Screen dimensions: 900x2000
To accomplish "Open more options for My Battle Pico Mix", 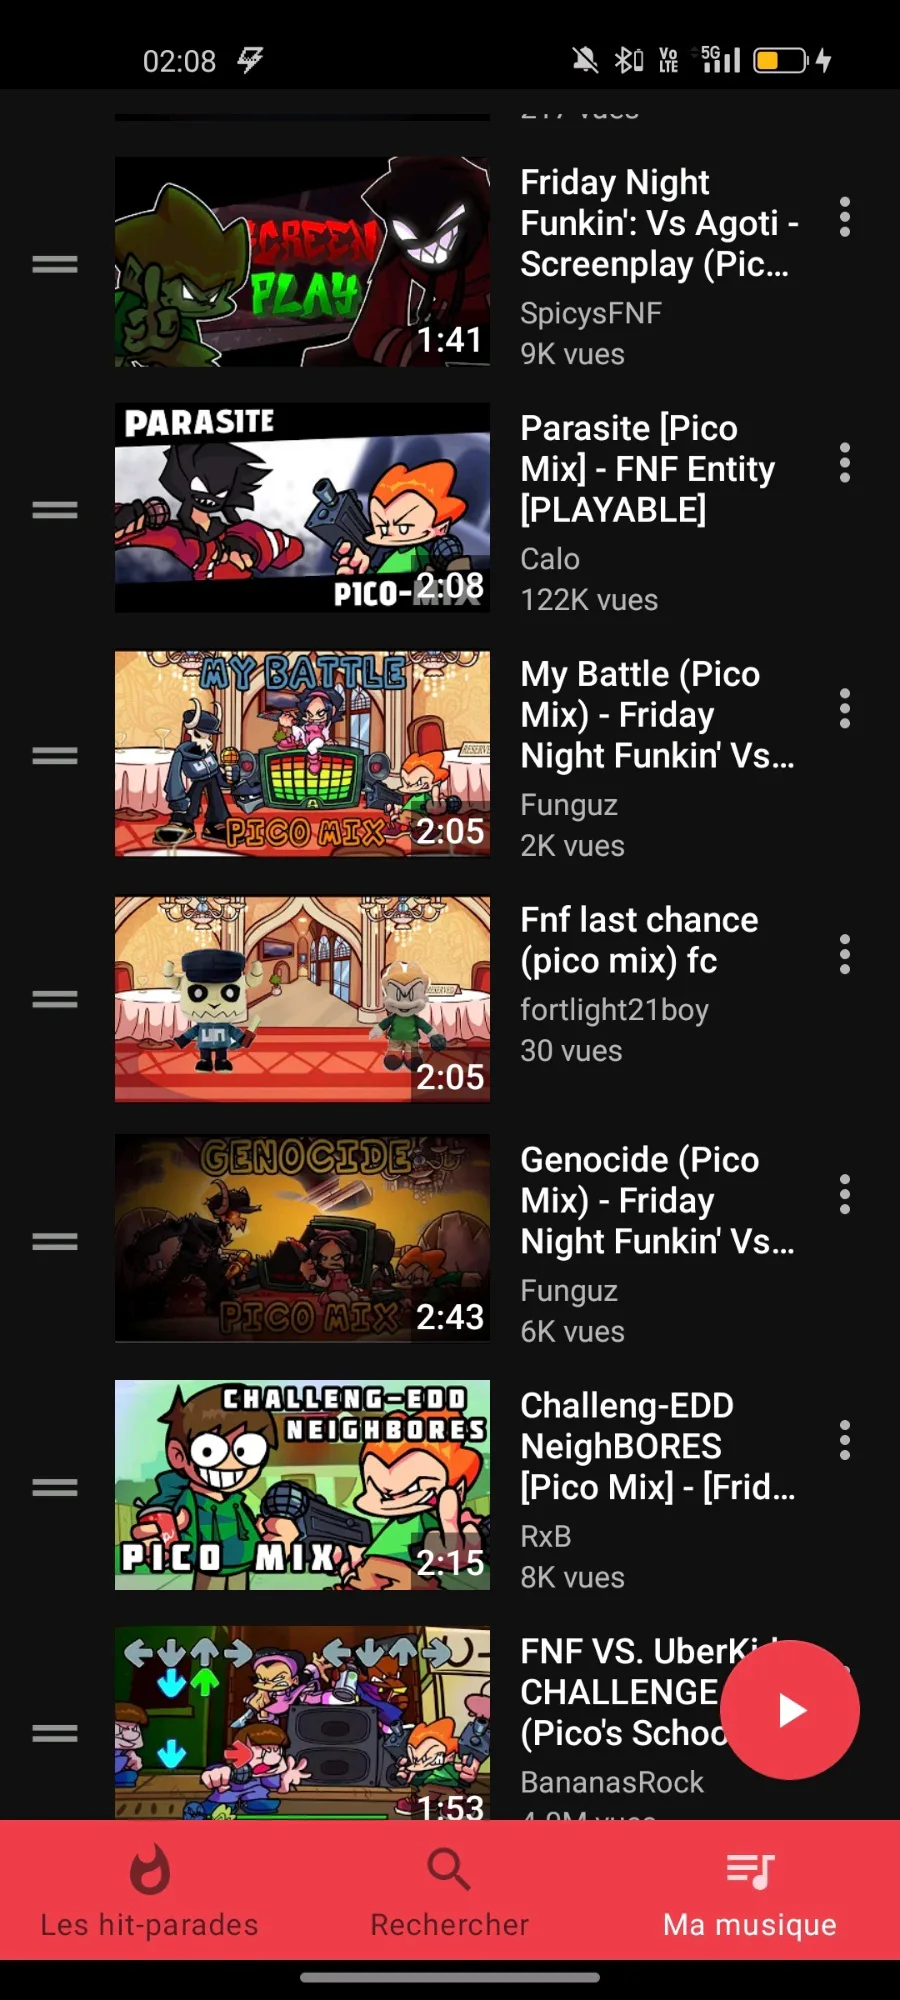I will click(x=845, y=709).
